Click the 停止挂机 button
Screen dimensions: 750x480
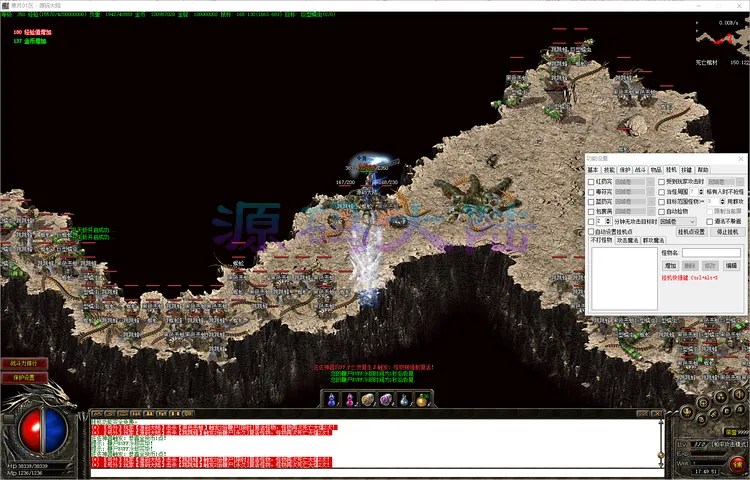726,231
